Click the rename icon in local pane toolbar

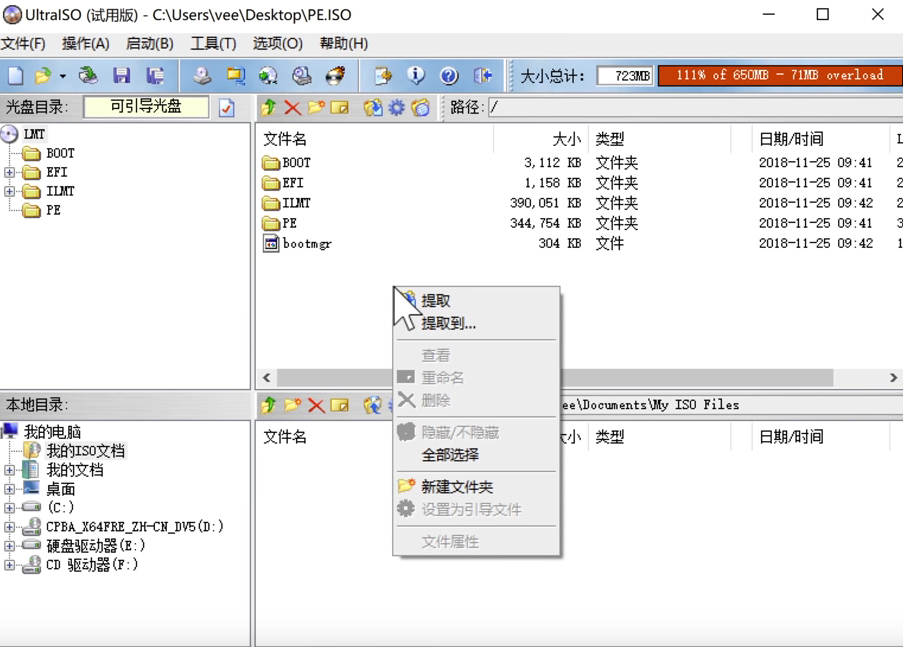click(340, 405)
